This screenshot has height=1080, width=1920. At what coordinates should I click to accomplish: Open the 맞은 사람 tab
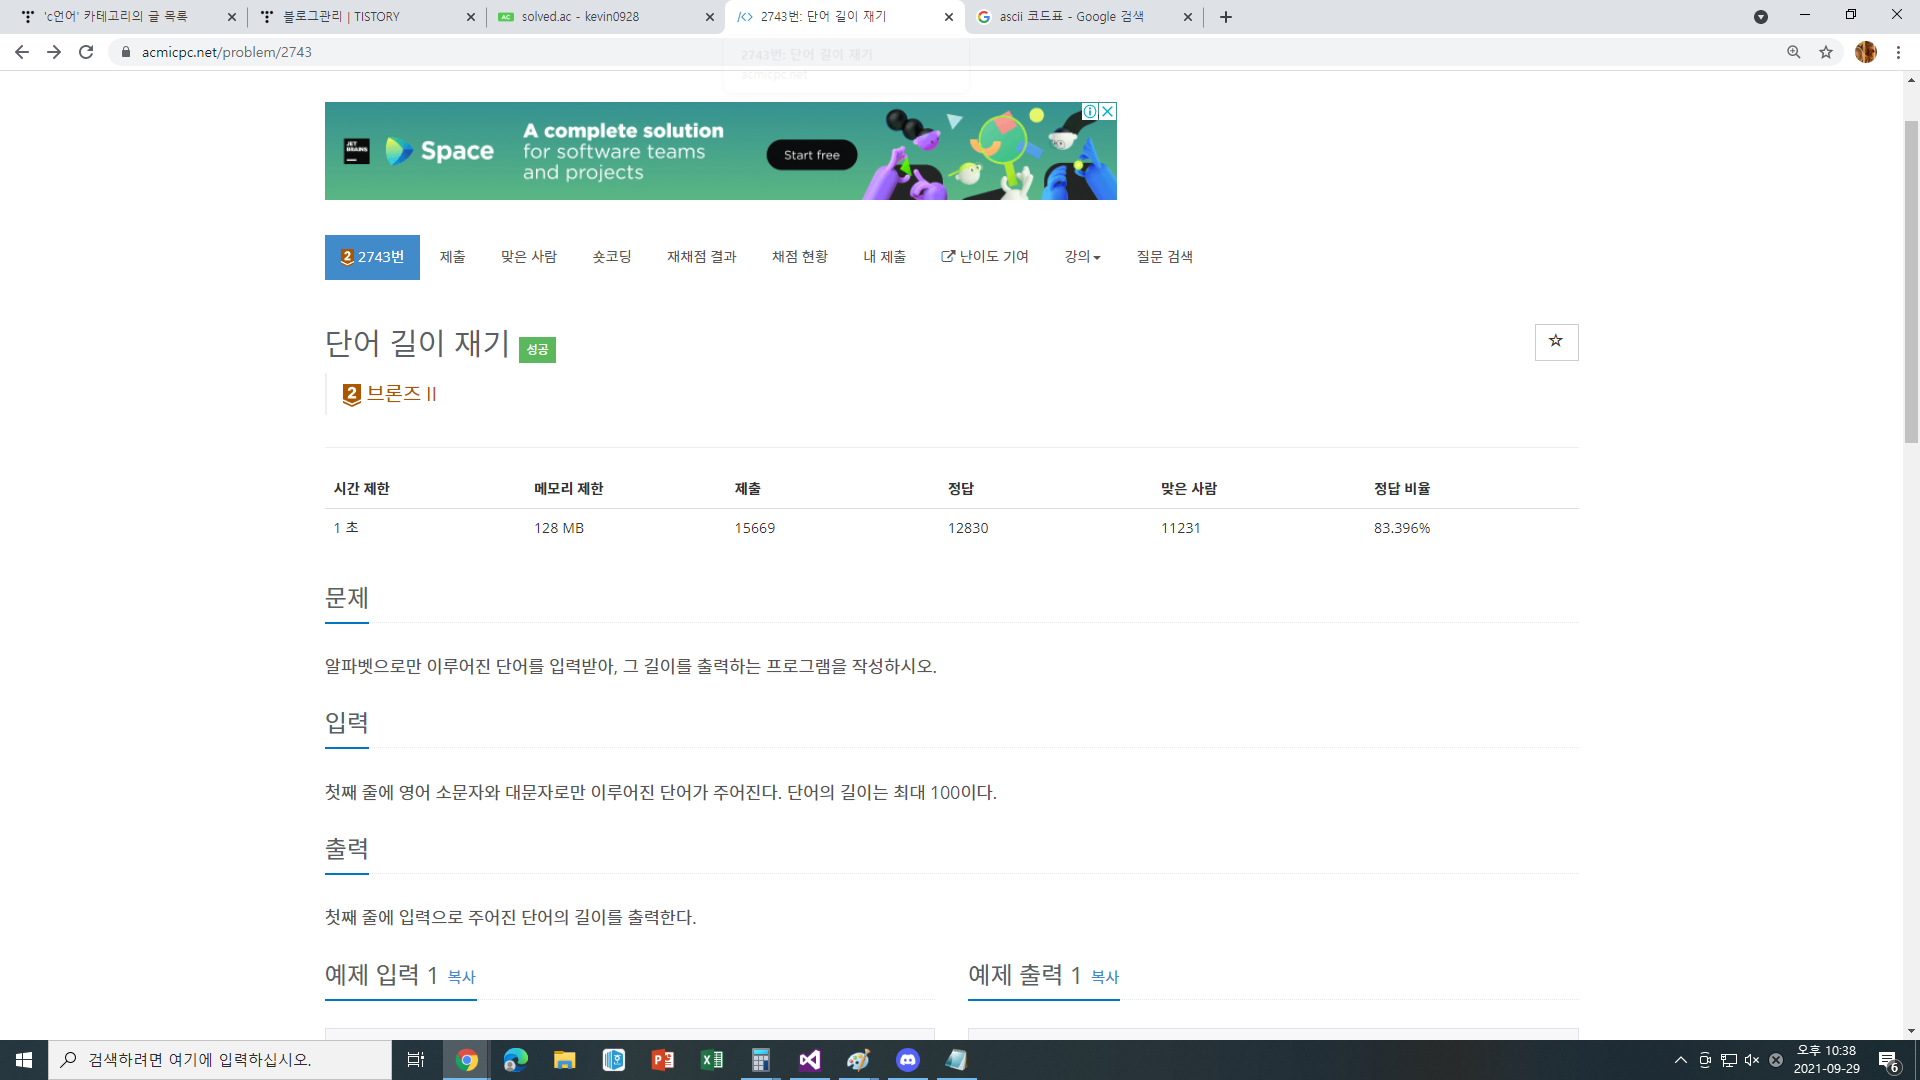click(529, 257)
